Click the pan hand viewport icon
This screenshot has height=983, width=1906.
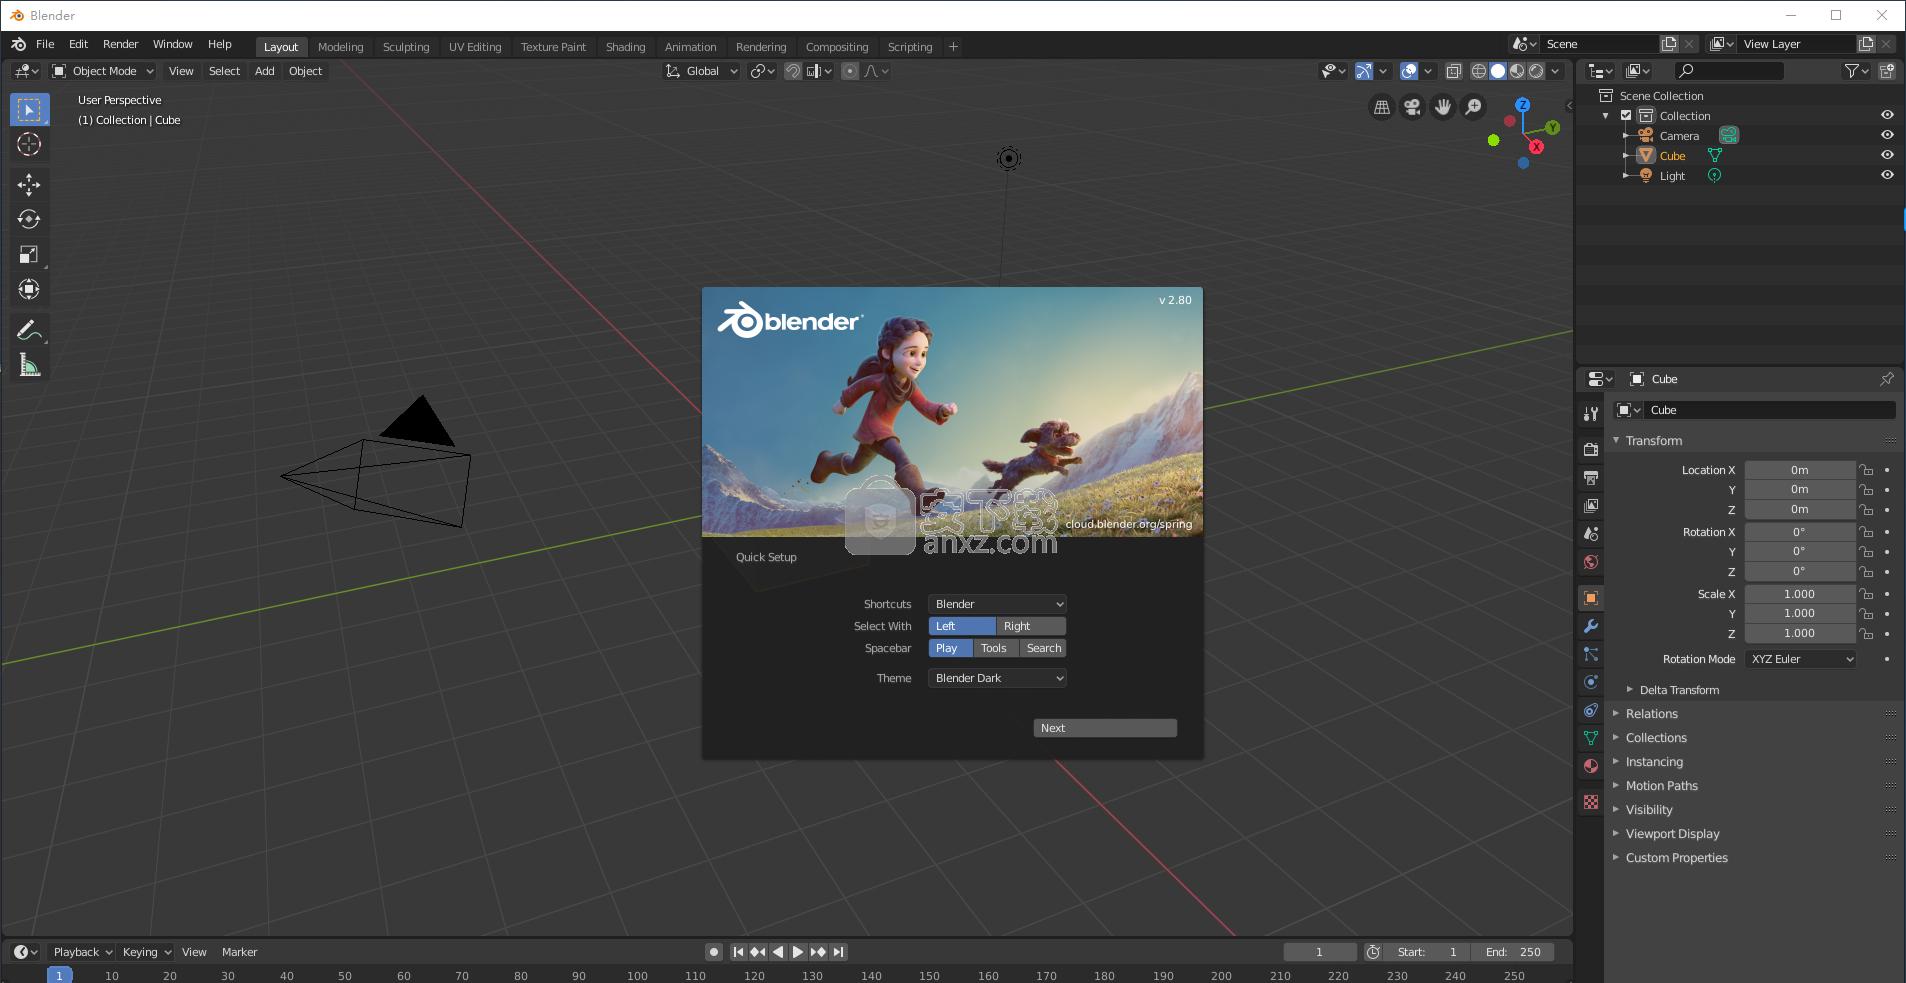point(1442,107)
